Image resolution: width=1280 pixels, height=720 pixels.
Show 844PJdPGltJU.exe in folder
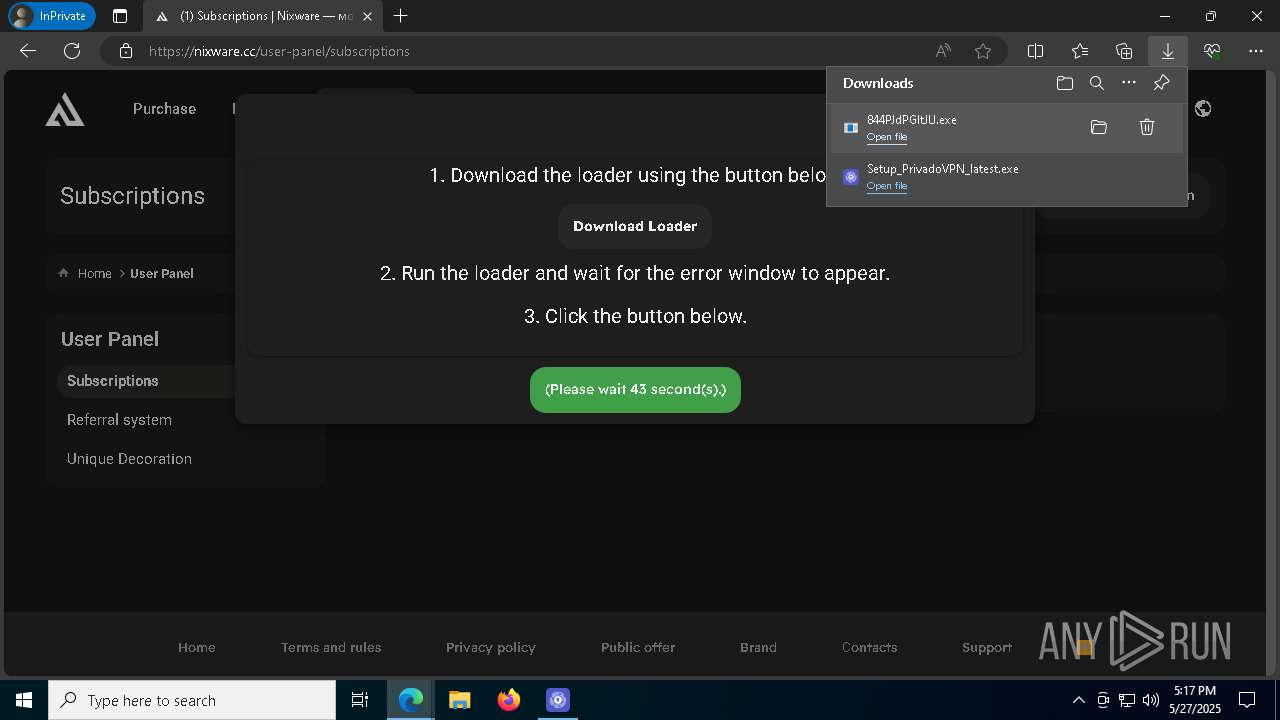coord(1099,127)
